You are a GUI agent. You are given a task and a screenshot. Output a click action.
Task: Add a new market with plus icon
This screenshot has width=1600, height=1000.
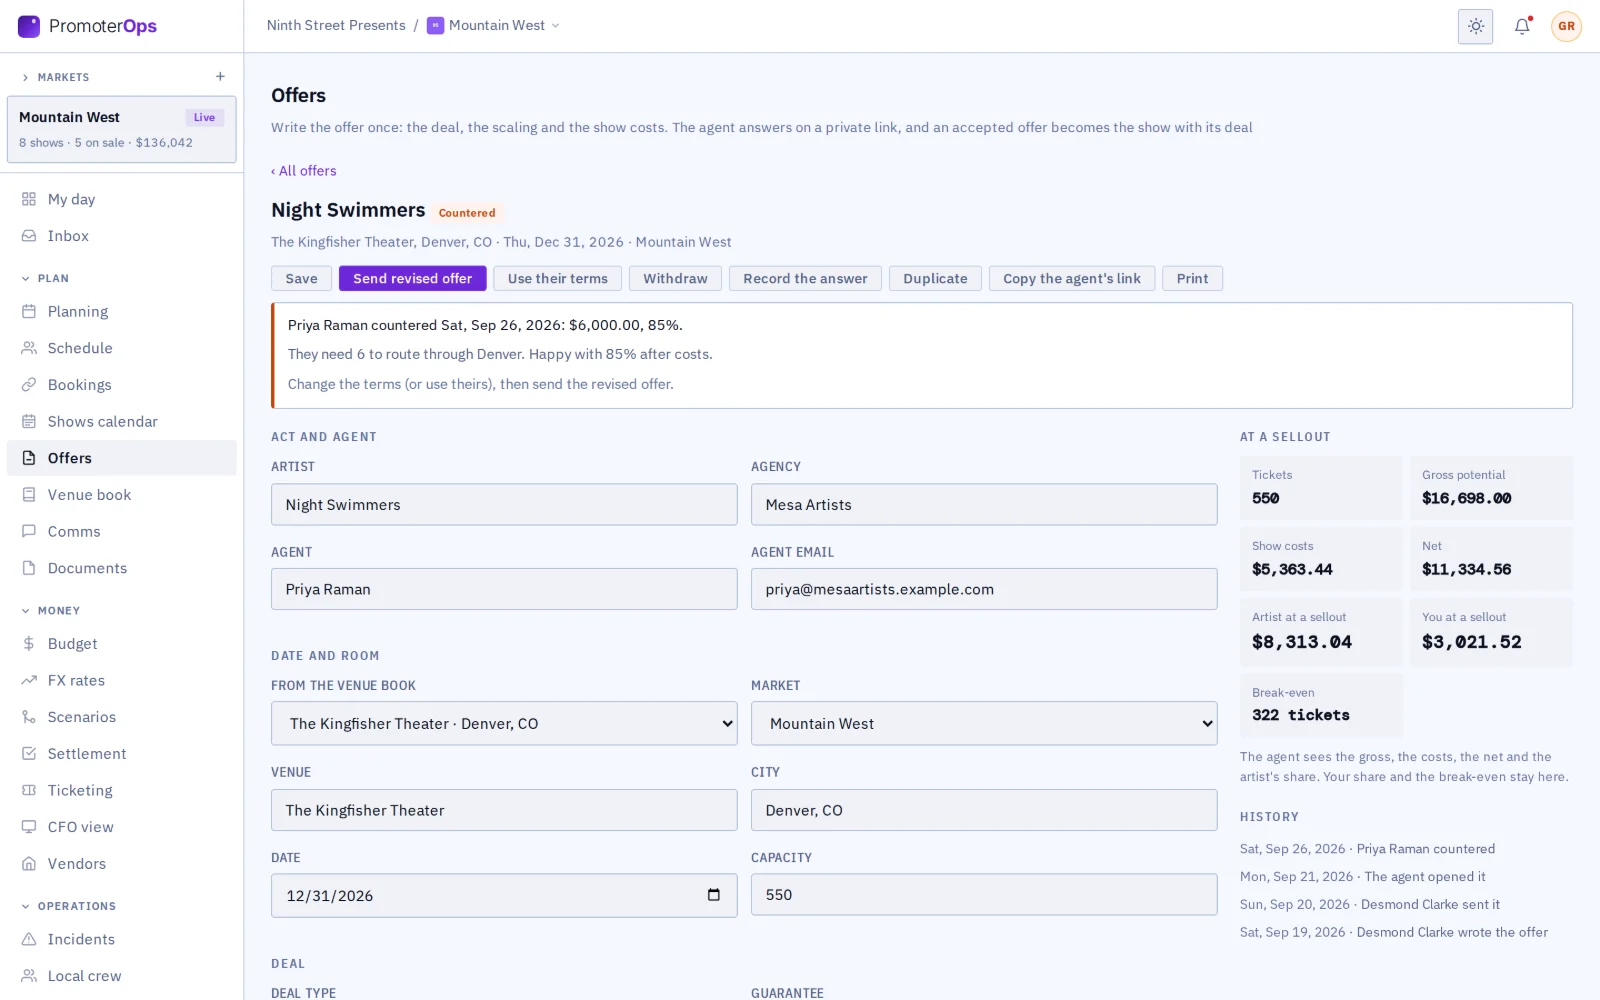click(220, 77)
